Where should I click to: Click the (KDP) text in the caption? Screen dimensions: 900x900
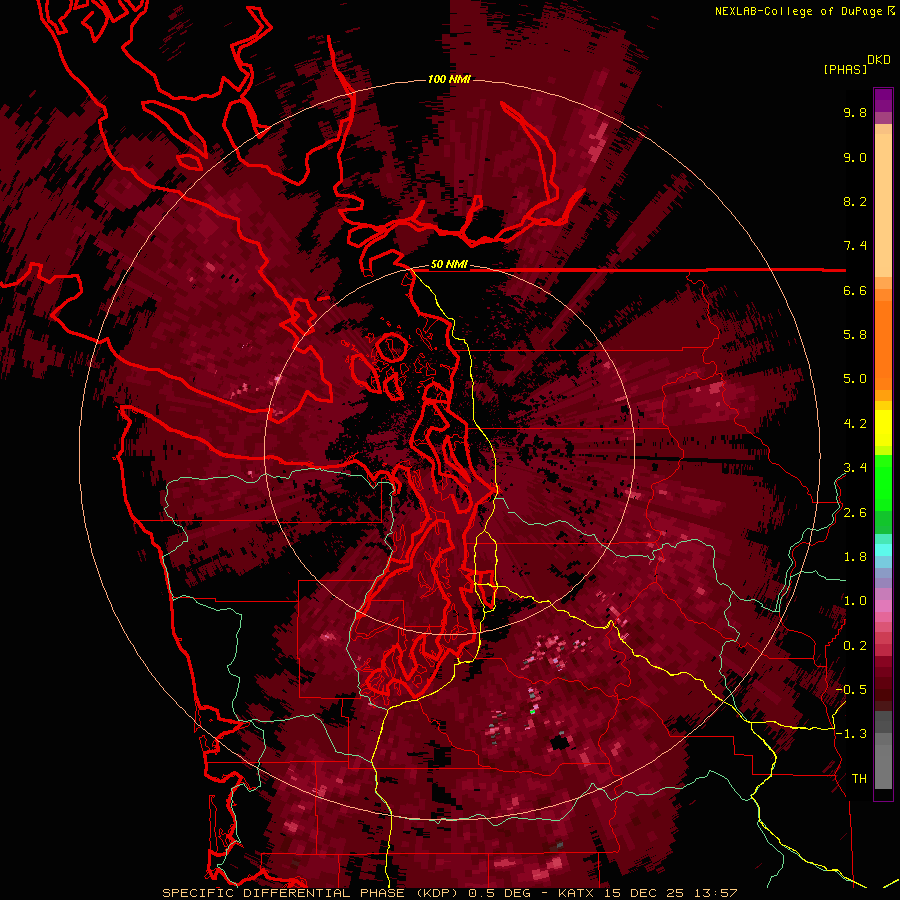point(439,893)
